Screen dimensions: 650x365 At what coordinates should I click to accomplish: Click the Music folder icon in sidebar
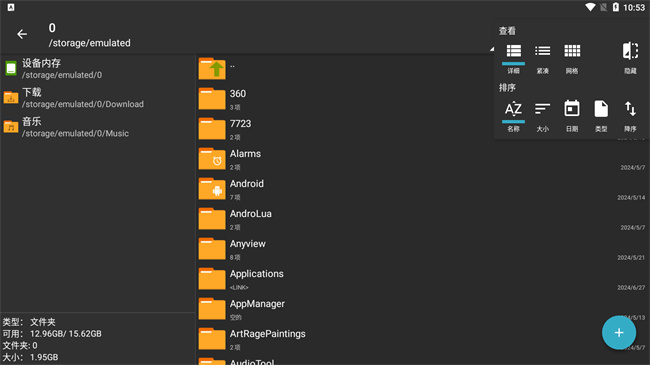tap(11, 127)
